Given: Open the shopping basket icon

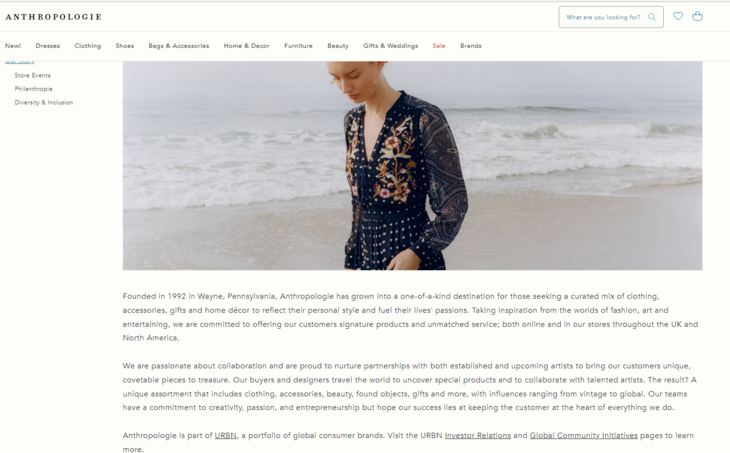Looking at the screenshot, I should pos(697,16).
